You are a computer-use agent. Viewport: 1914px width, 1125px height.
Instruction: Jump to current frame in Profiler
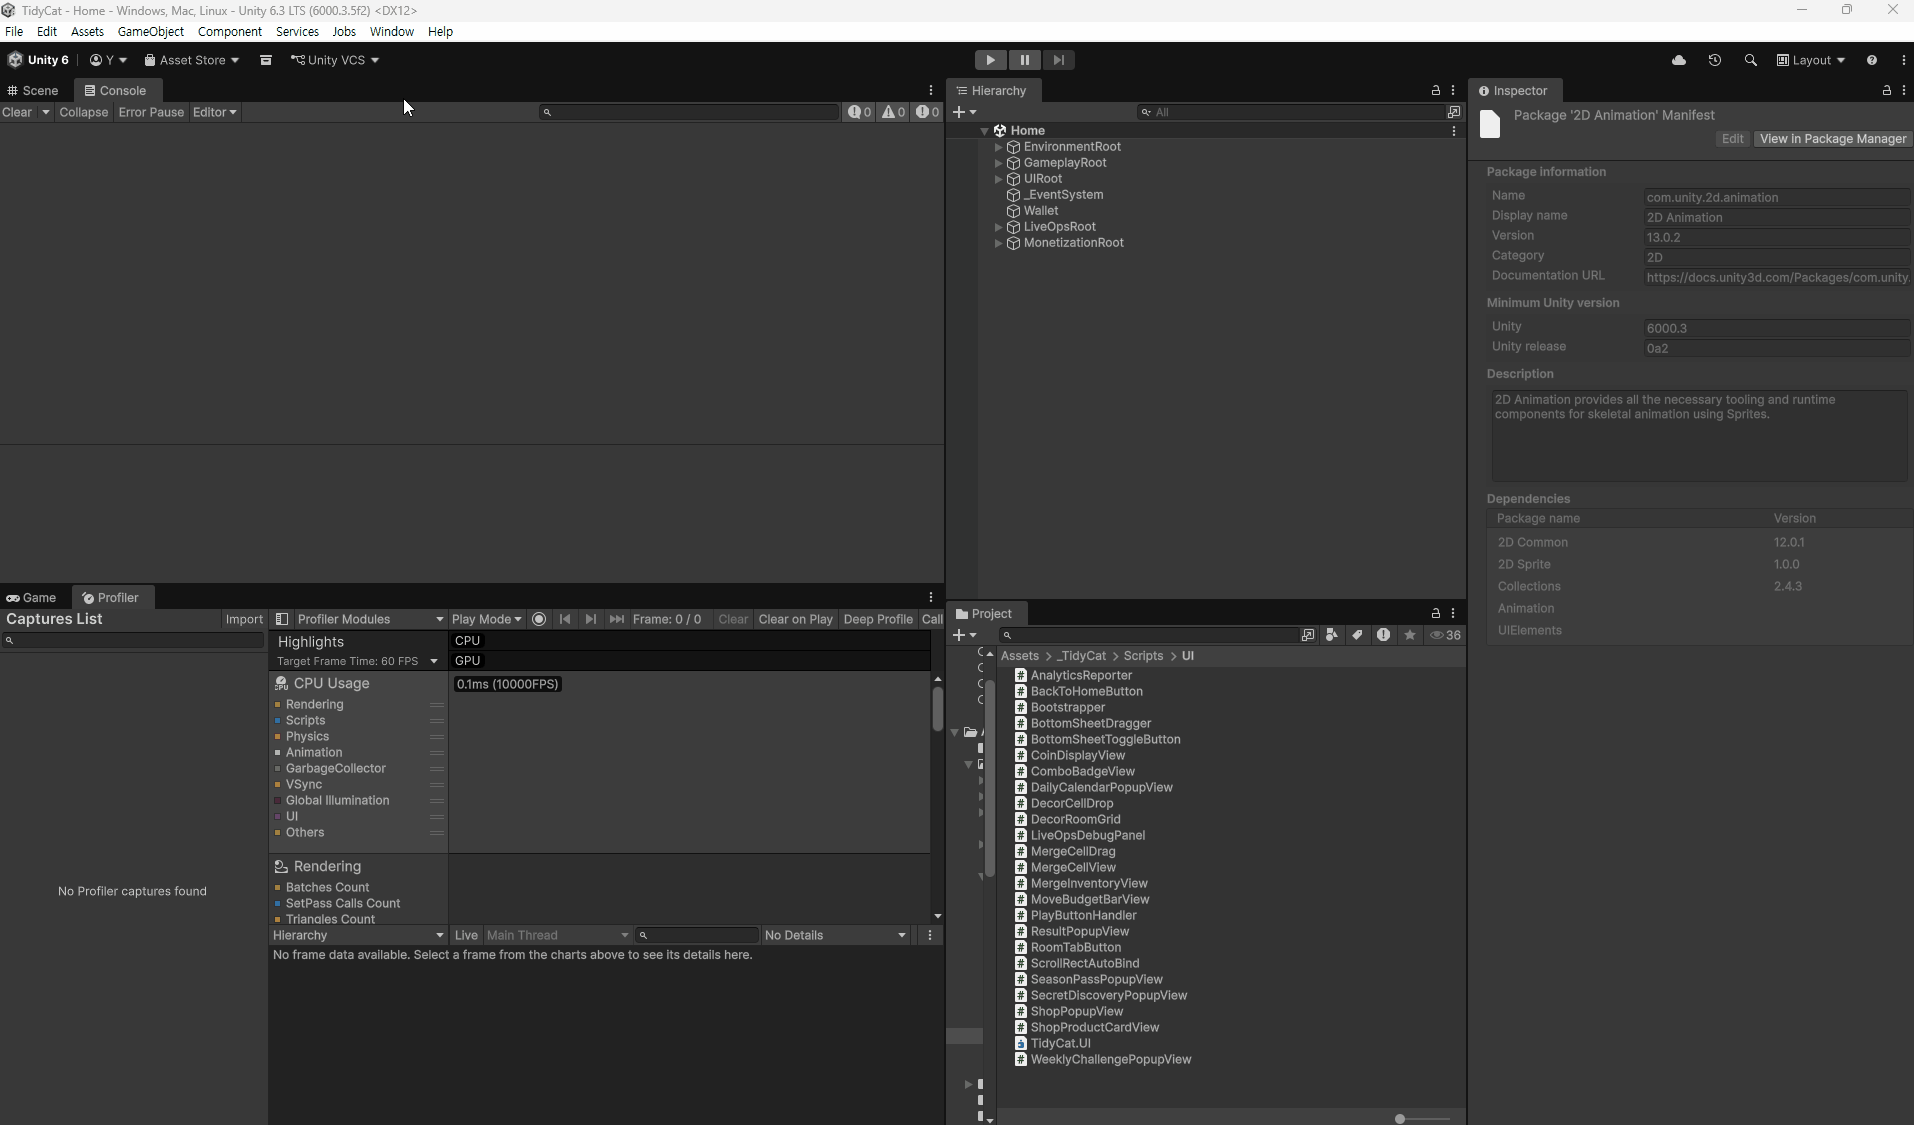click(x=617, y=619)
